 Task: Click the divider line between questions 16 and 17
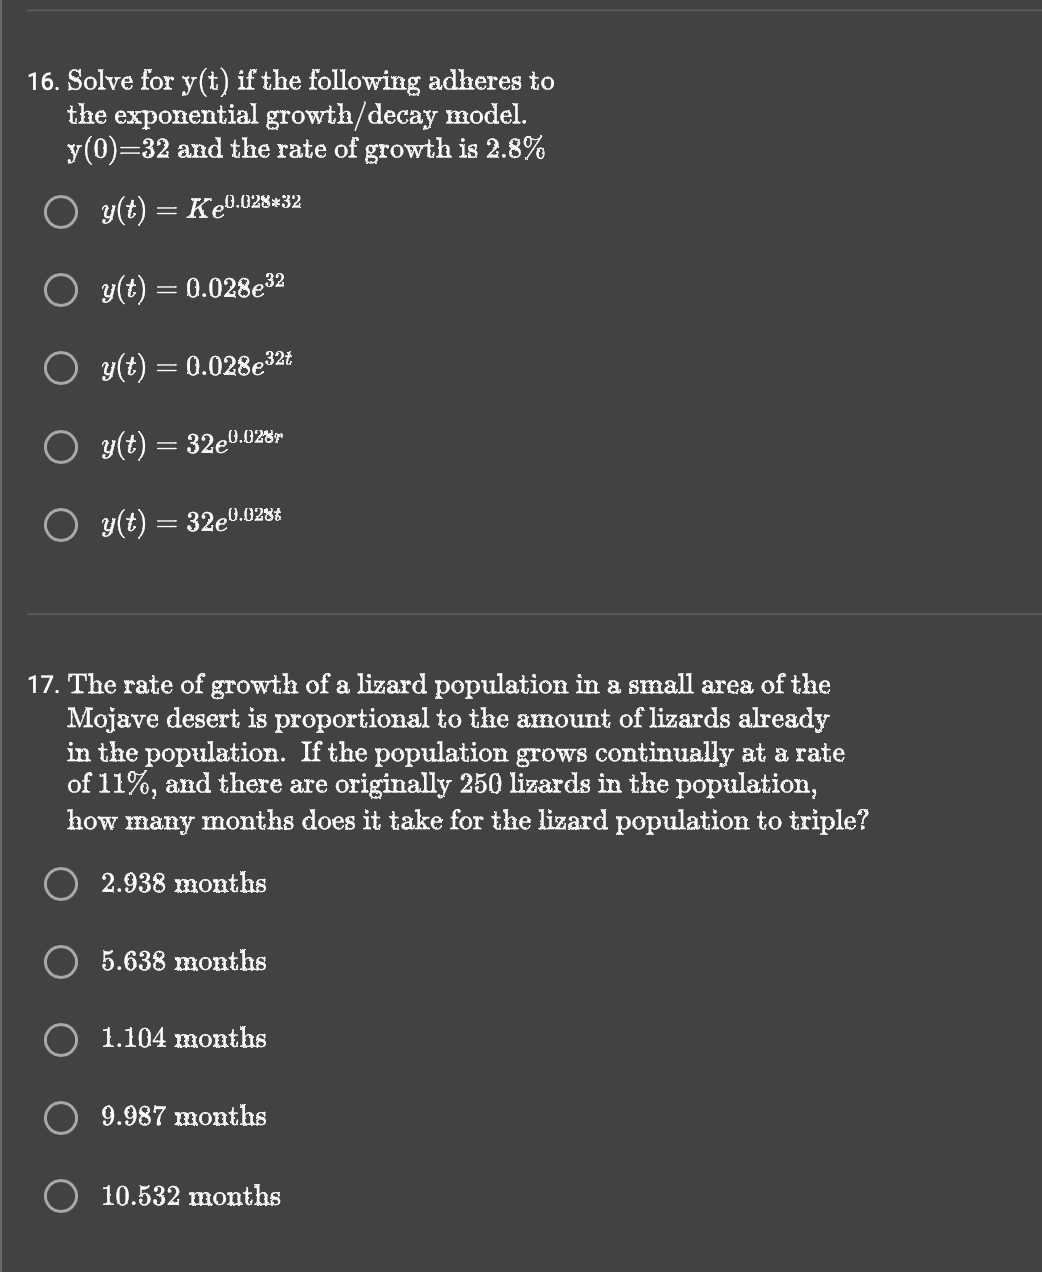(x=520, y=614)
